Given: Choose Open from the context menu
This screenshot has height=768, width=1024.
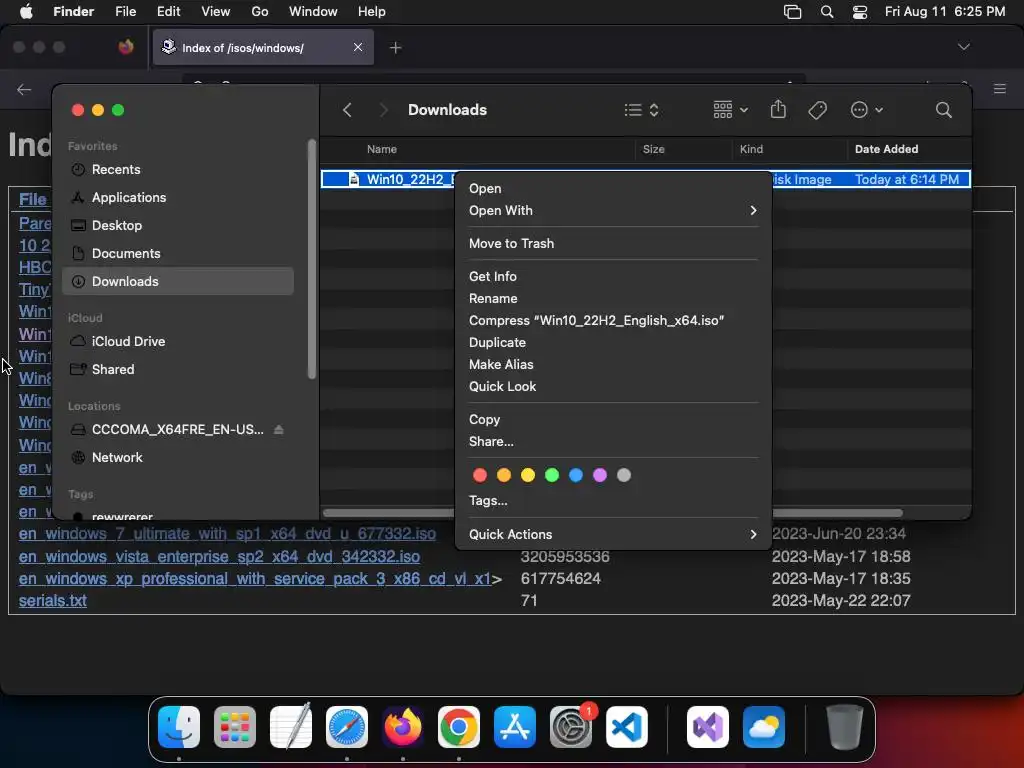Looking at the screenshot, I should pyautogui.click(x=613, y=188).
